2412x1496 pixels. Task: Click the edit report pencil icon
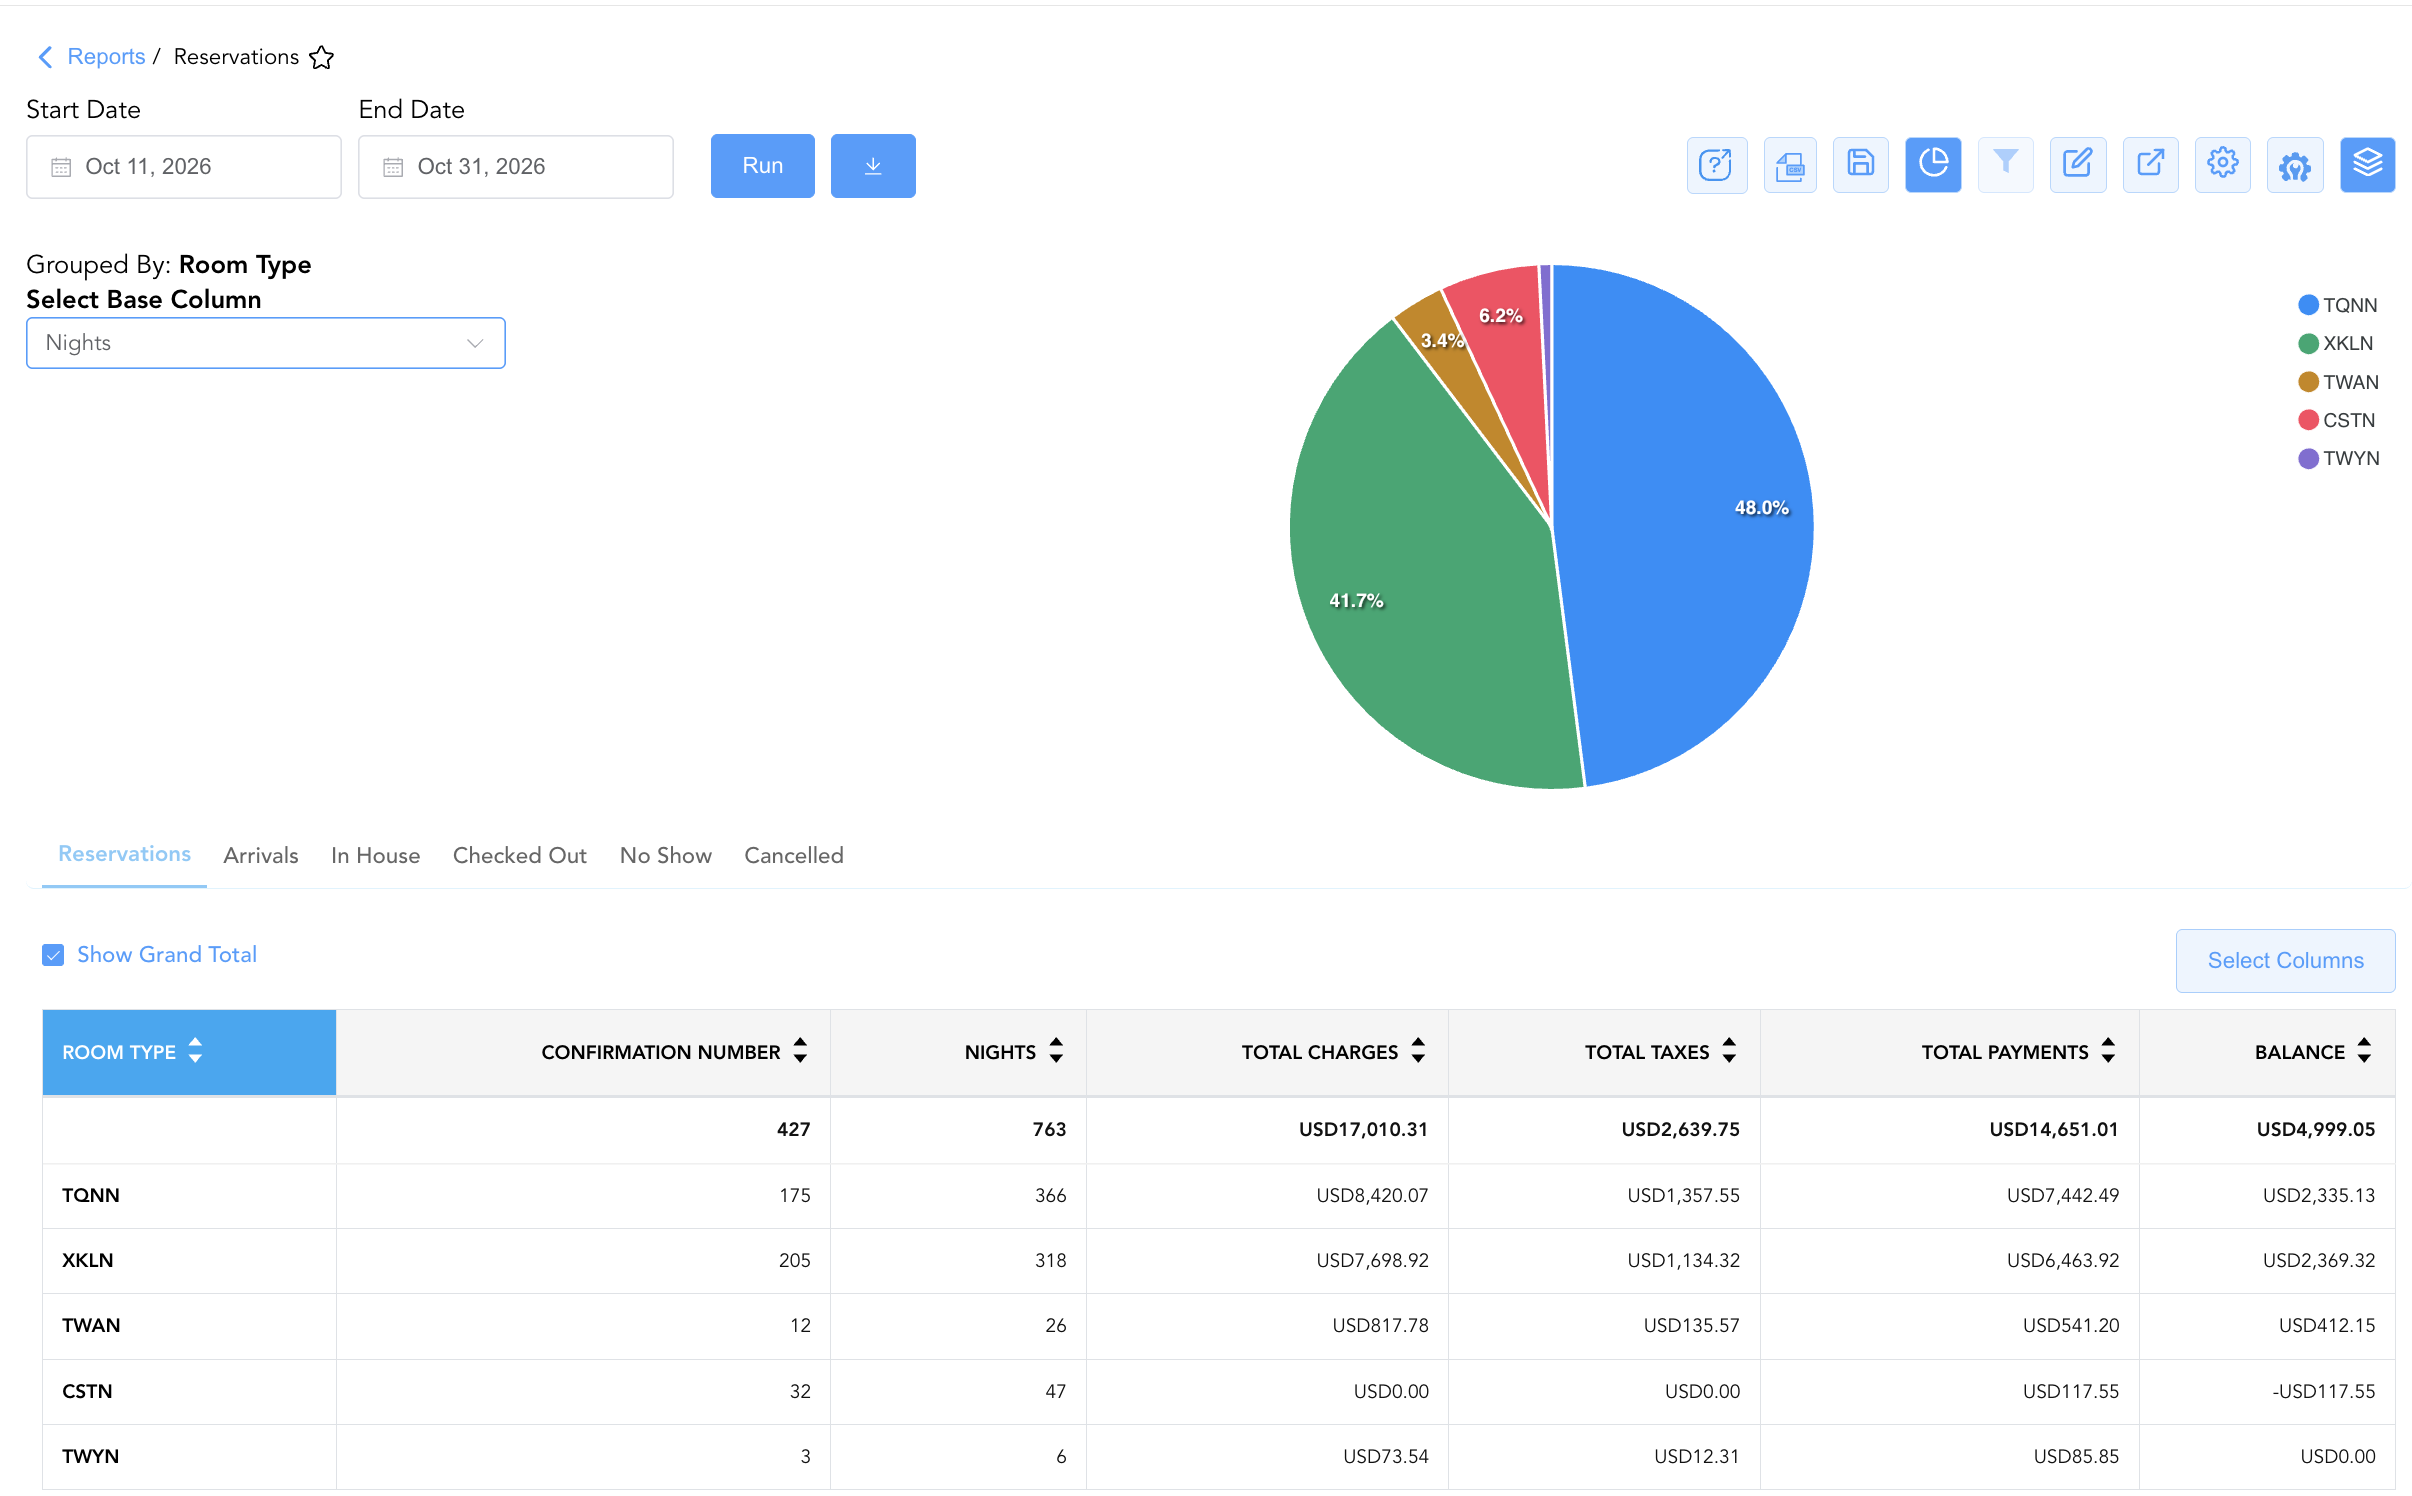pyautogui.click(x=2077, y=165)
